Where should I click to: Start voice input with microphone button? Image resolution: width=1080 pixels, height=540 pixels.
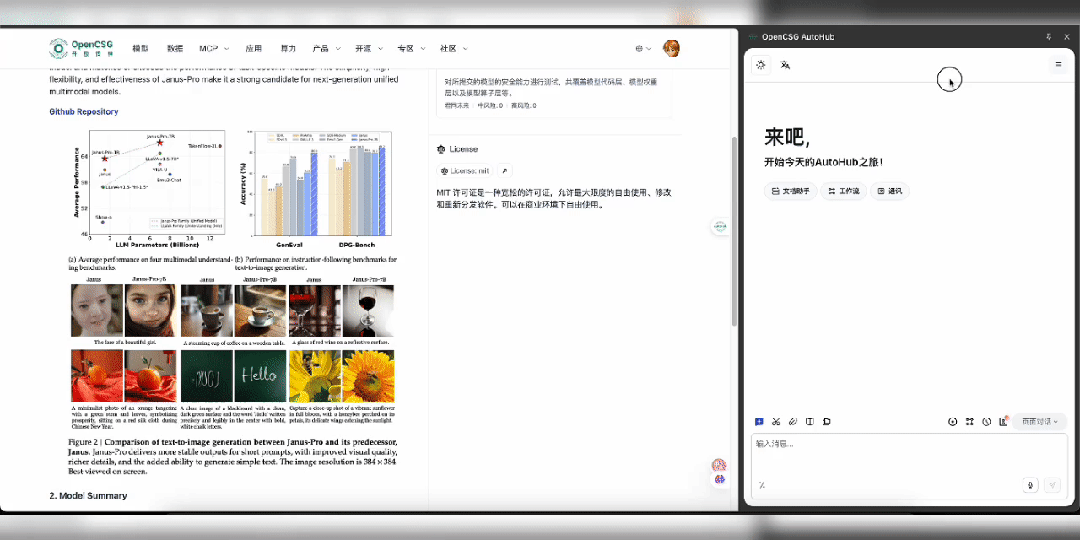click(x=1030, y=485)
